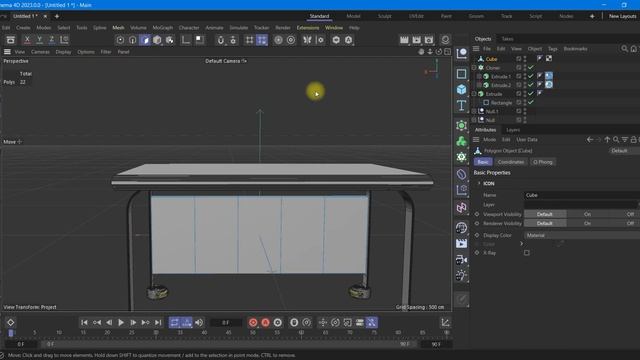Screen dimensions: 640x360
Task: Click the Rectangle spline palette icon
Action: [x=462, y=74]
